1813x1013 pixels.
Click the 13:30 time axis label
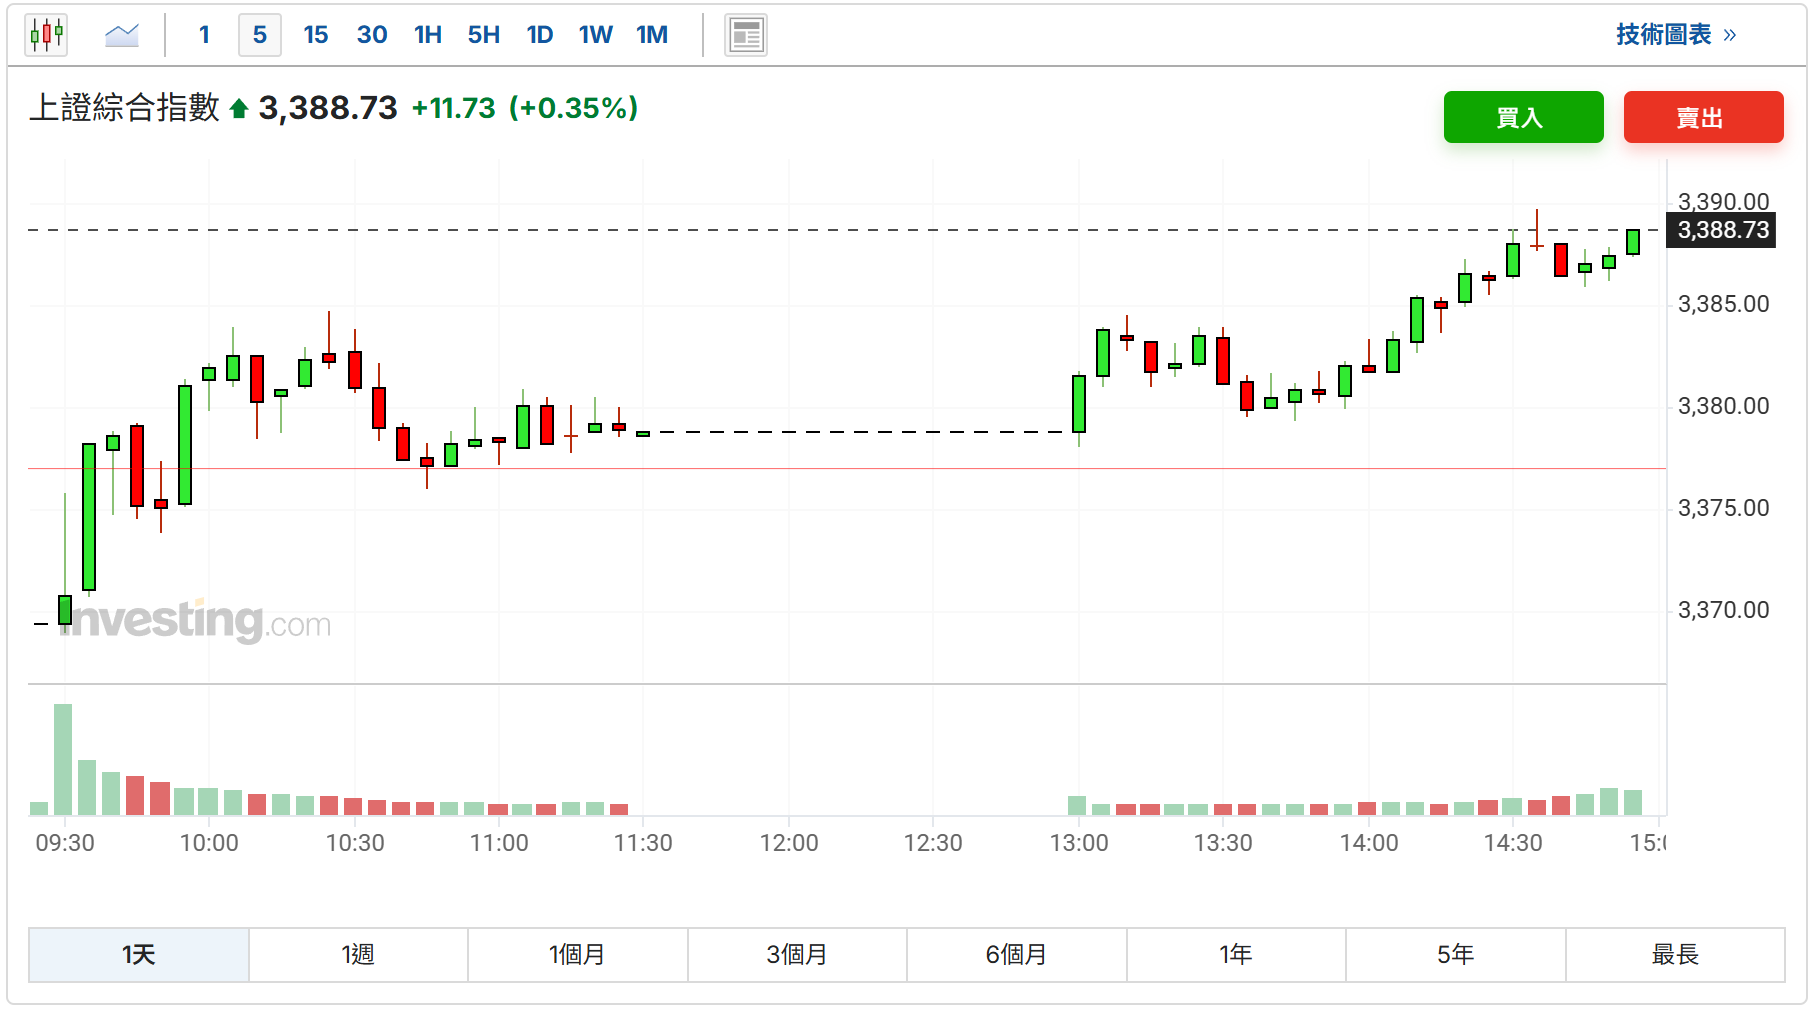point(1223,843)
